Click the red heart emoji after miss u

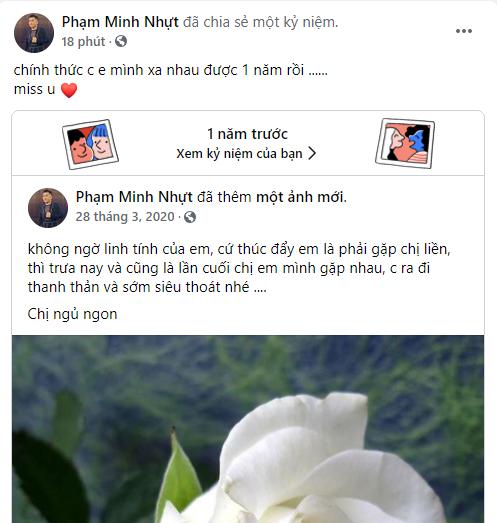pos(69,90)
